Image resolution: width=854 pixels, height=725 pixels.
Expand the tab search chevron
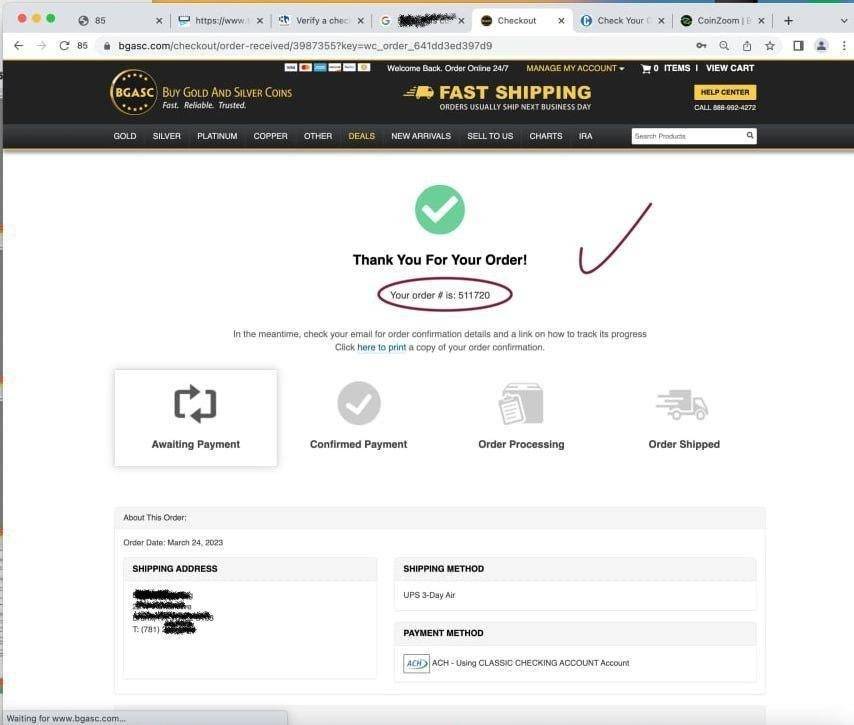pos(844,21)
